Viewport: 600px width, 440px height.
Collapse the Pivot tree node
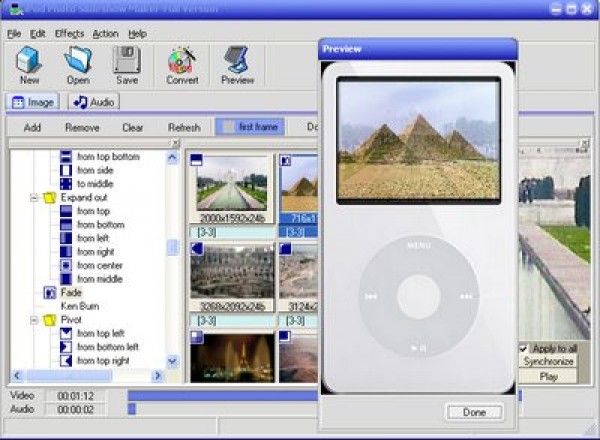[x=34, y=320]
